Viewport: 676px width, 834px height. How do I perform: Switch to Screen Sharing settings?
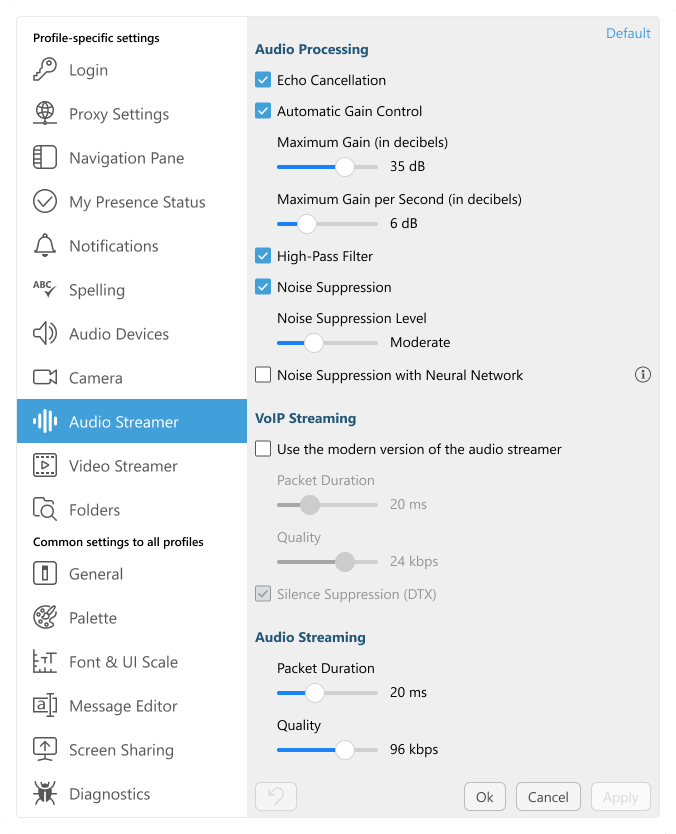45,750
